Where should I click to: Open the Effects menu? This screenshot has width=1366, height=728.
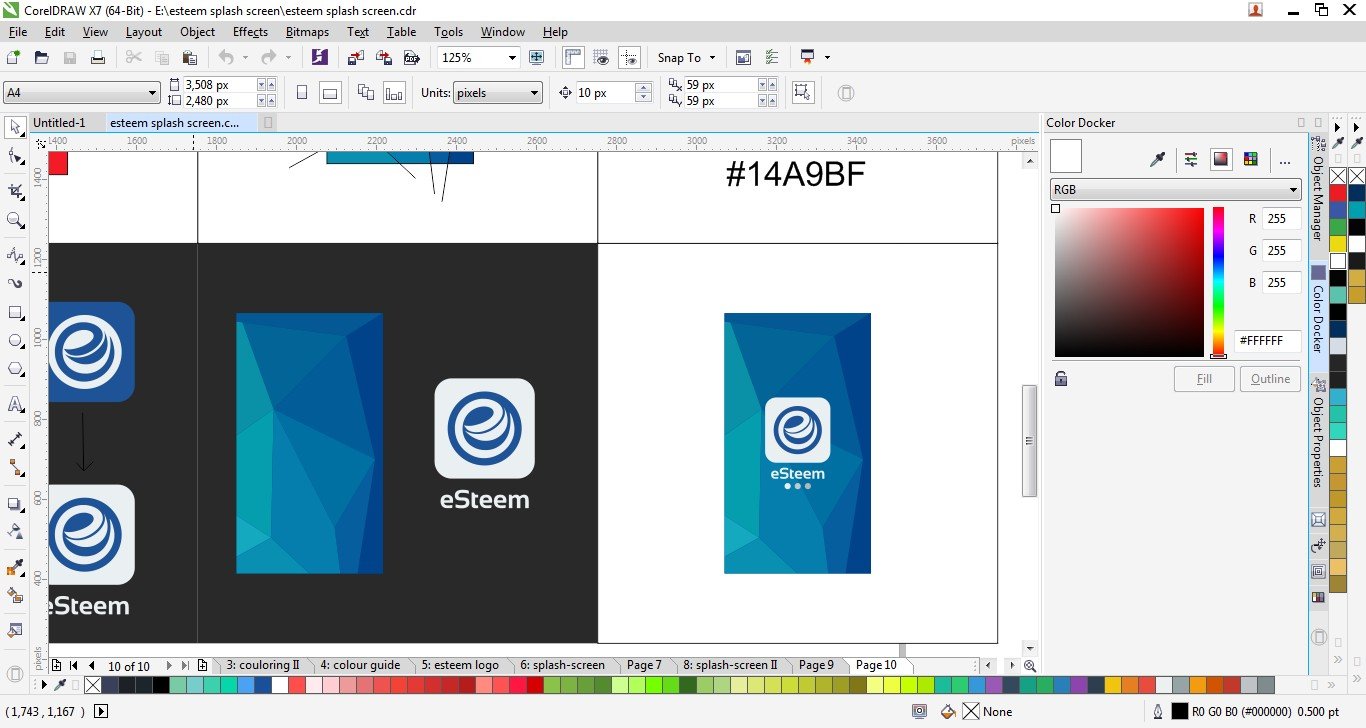click(x=250, y=32)
